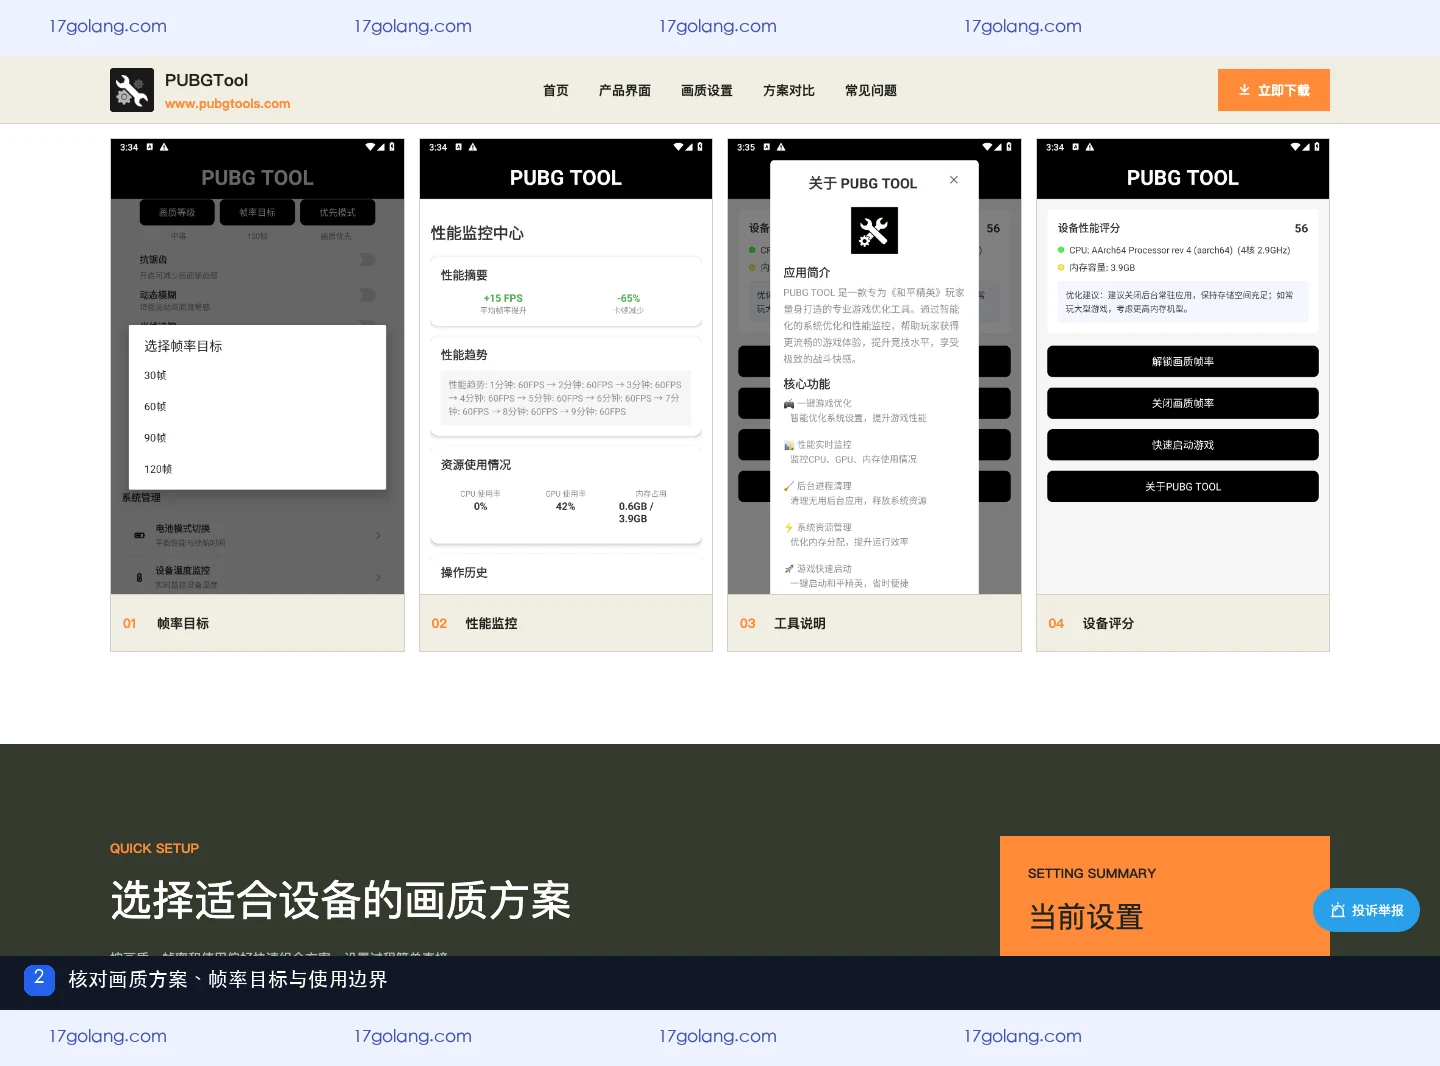Viewport: 1440px width, 1066px height.
Task: Click the PUBGTool wrench logo icon
Action: coord(132,90)
